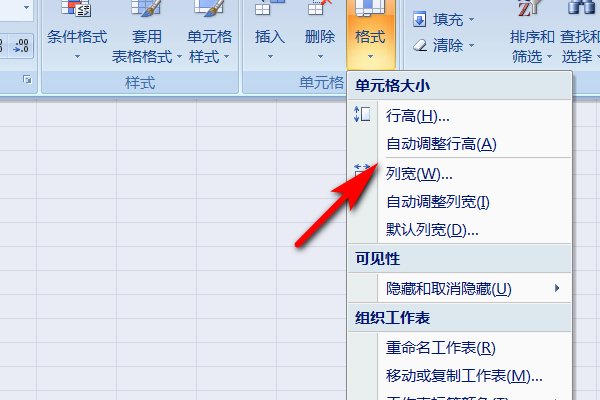Click the 样式 group label
600x400 pixels.
pos(140,83)
